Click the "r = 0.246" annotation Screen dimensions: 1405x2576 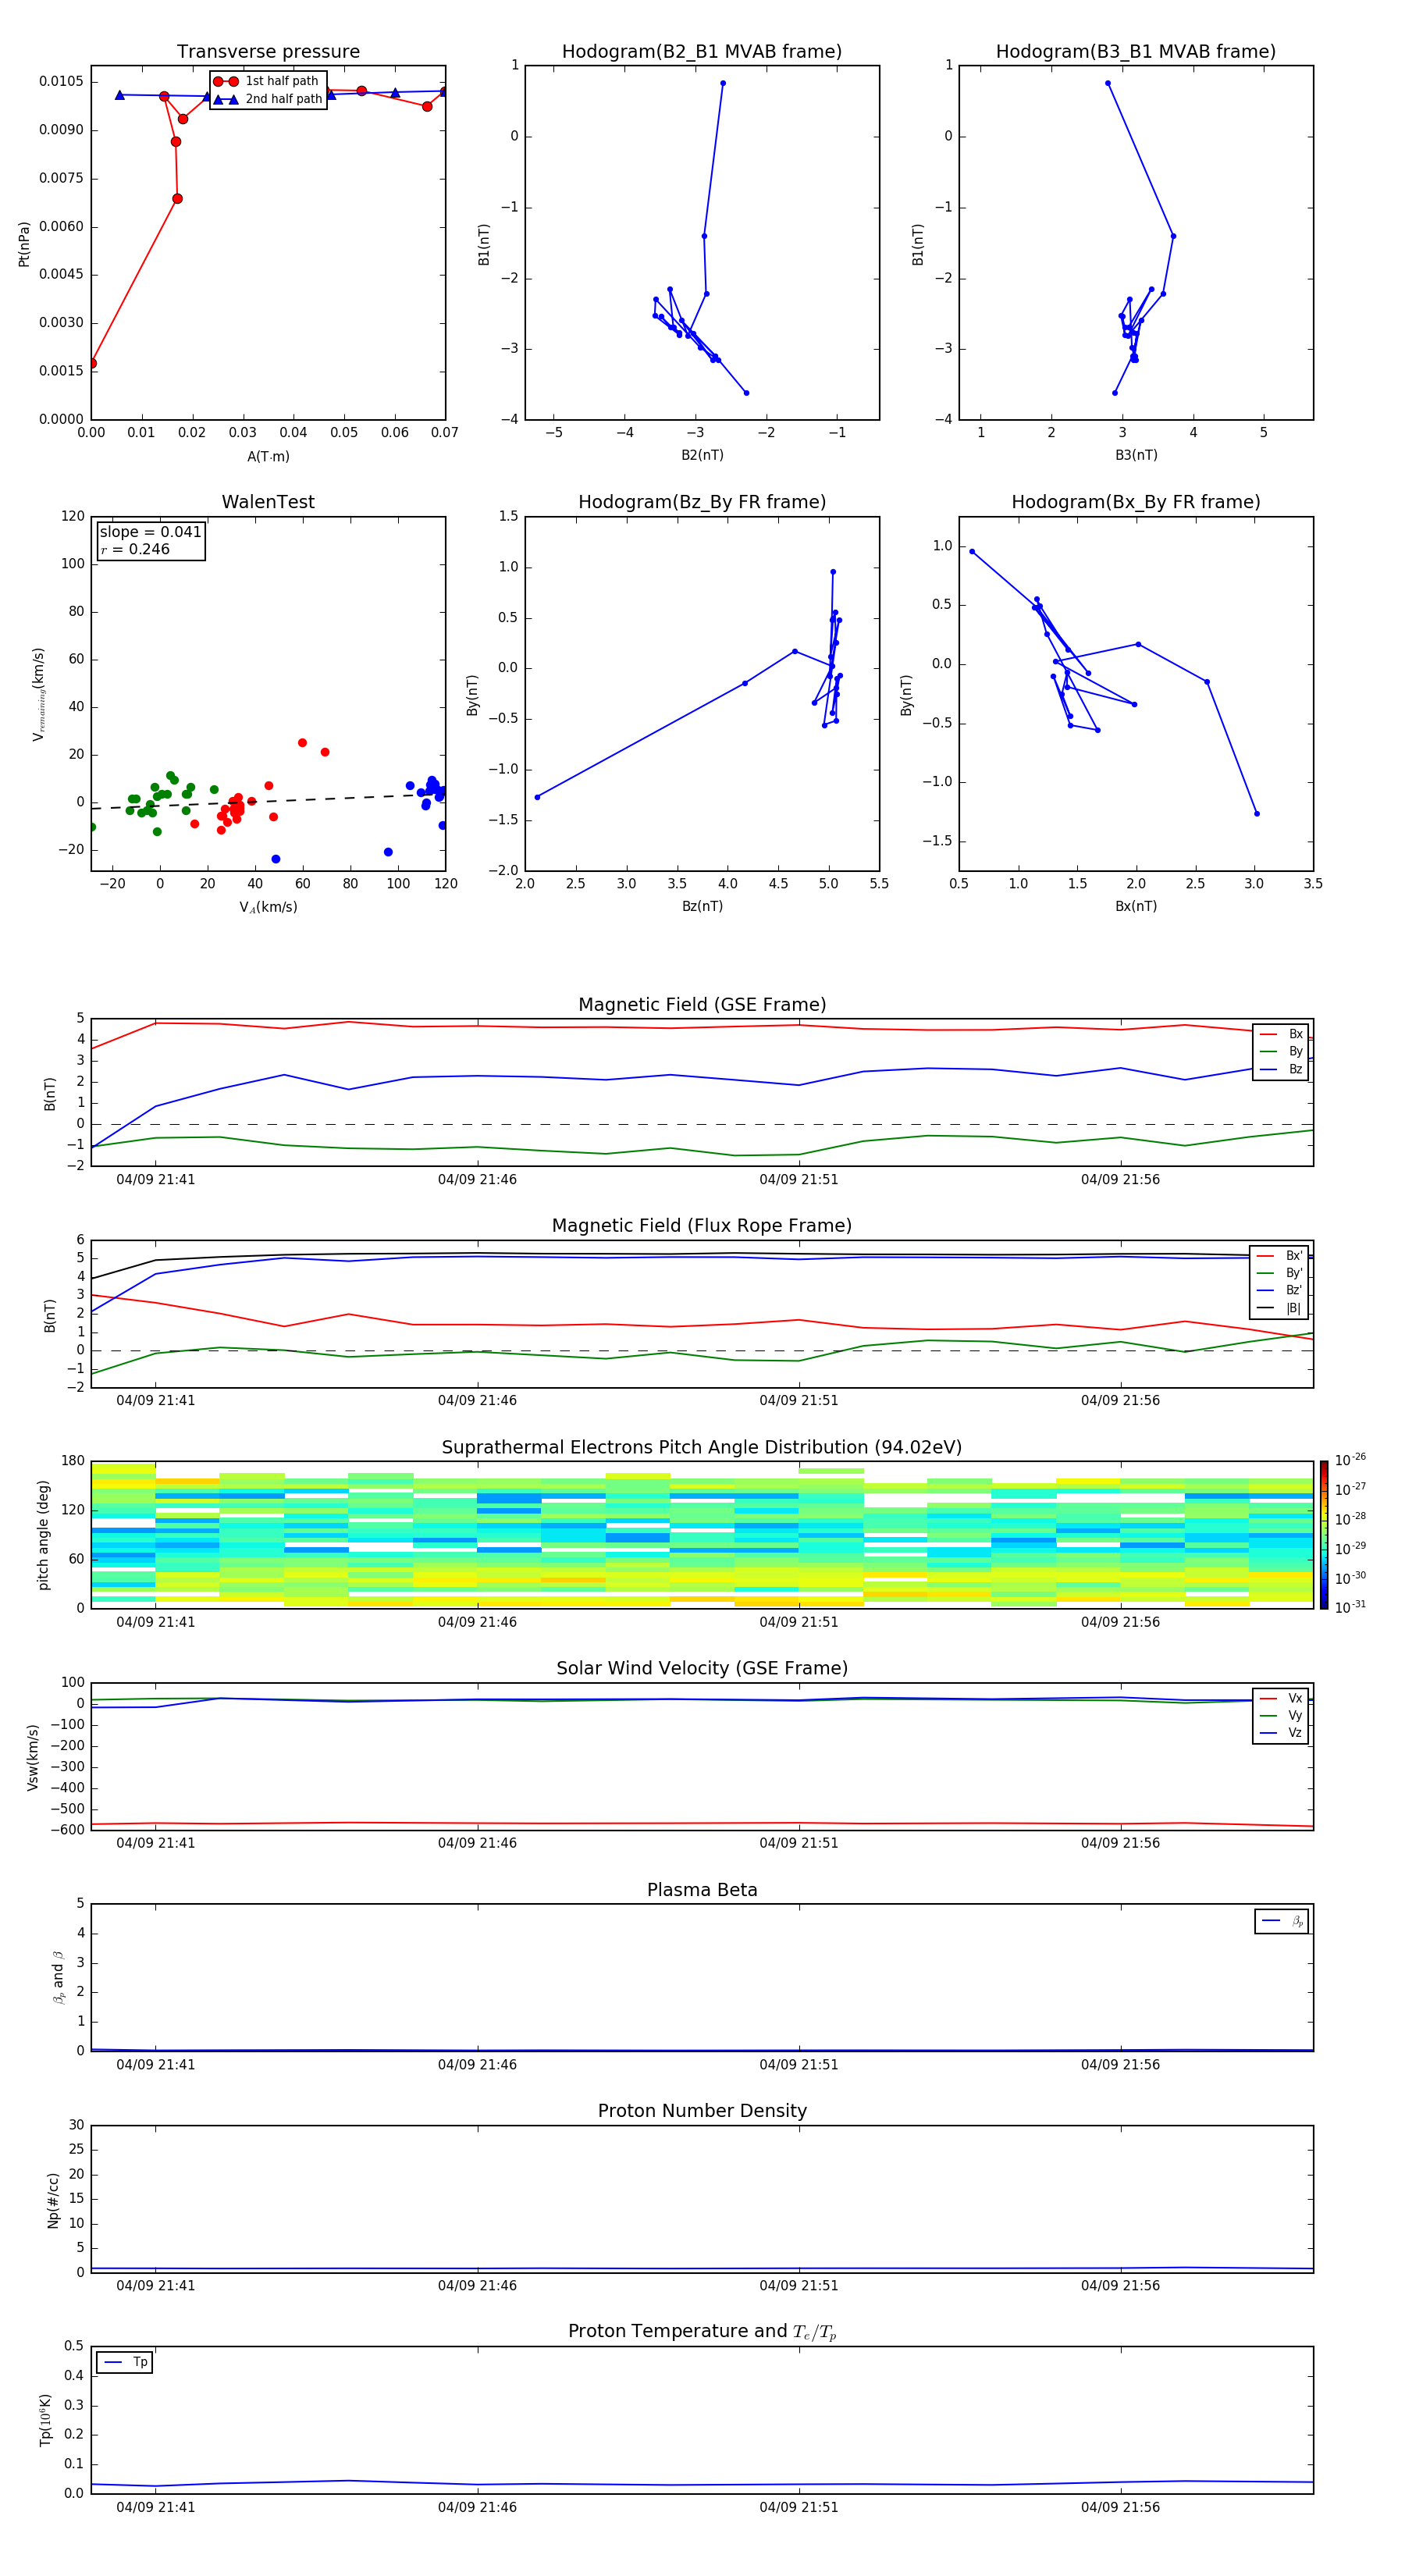point(135,549)
